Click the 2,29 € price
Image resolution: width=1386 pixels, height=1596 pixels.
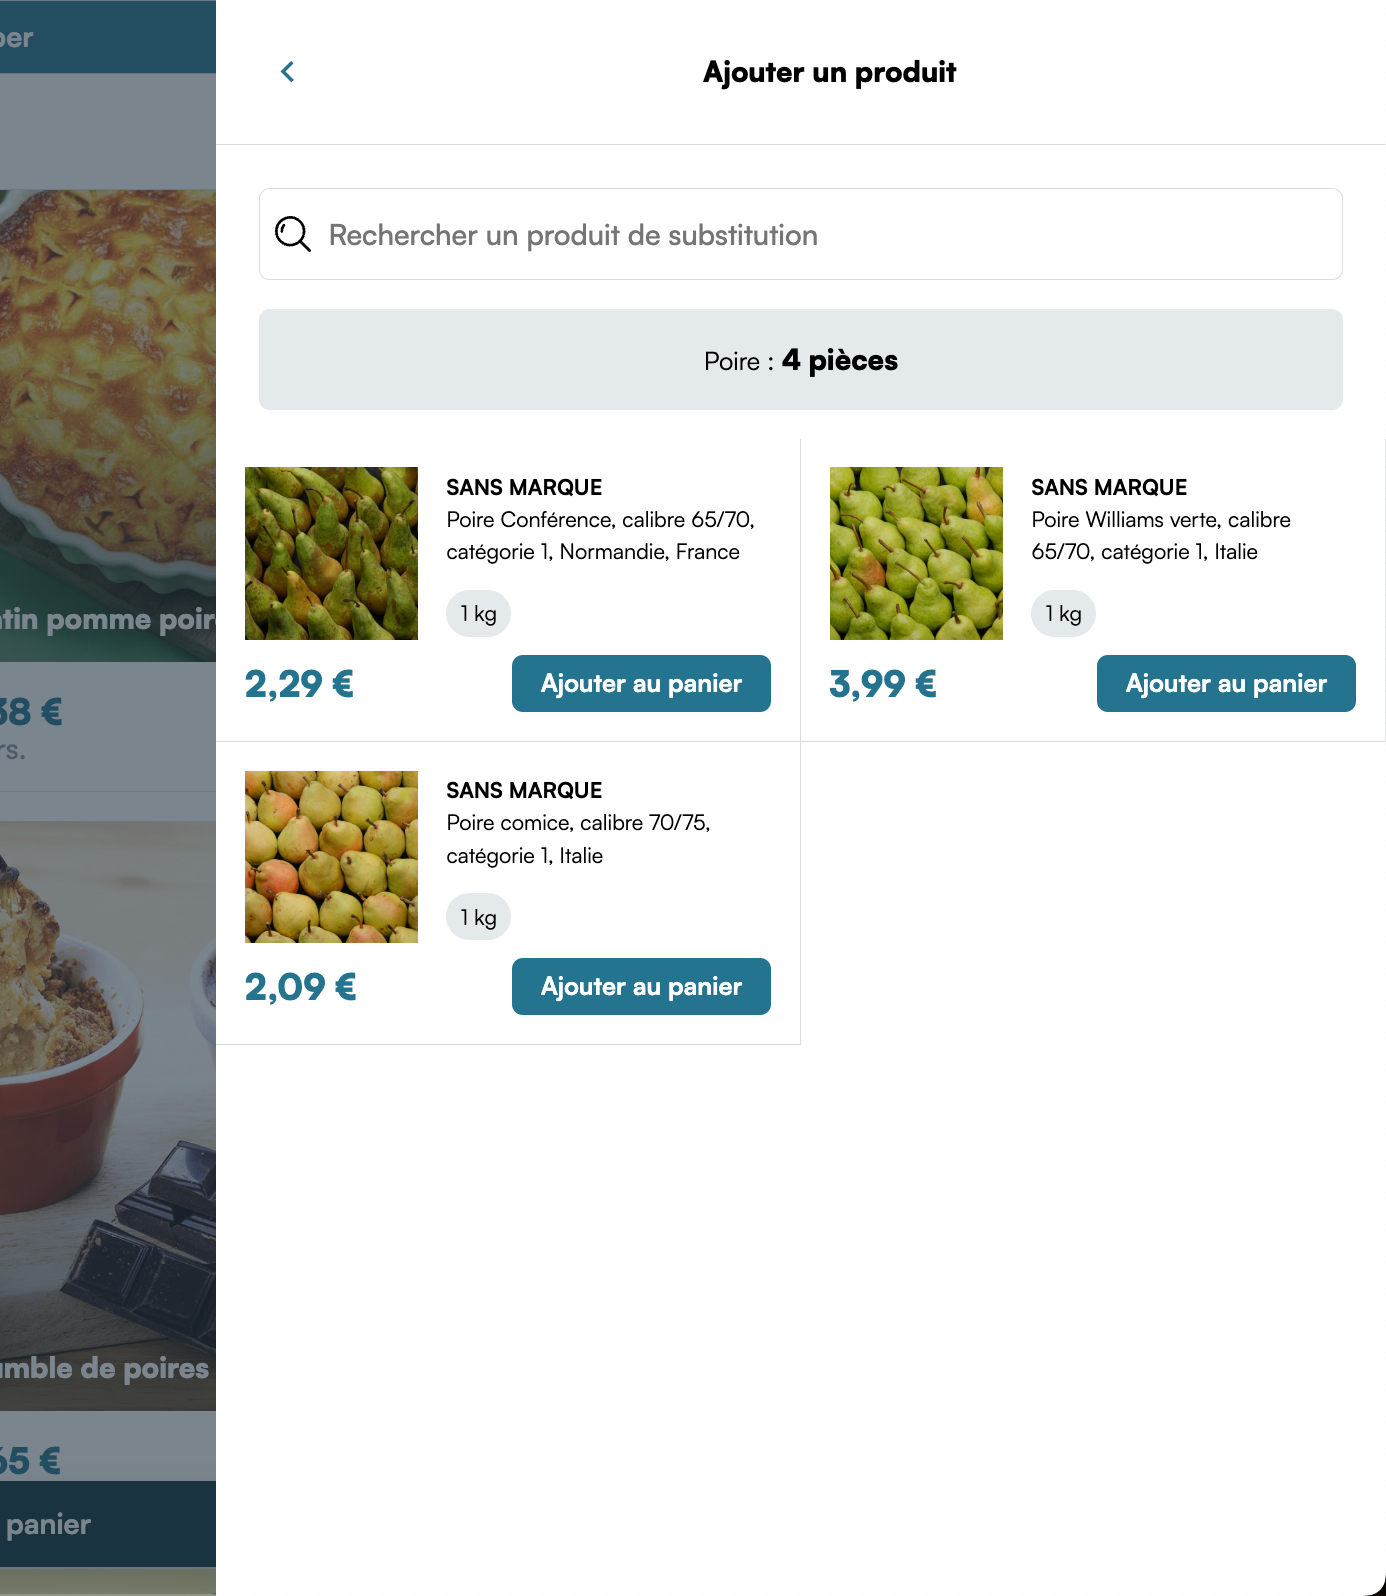click(x=299, y=685)
